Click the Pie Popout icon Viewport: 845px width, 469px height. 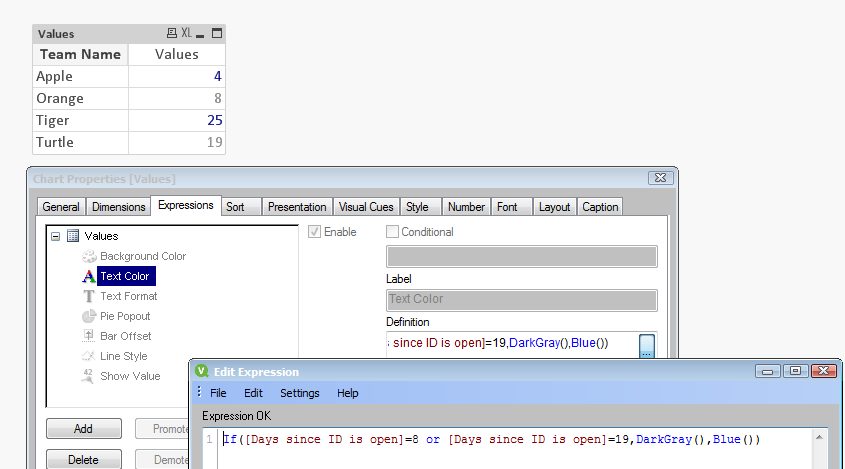click(89, 316)
